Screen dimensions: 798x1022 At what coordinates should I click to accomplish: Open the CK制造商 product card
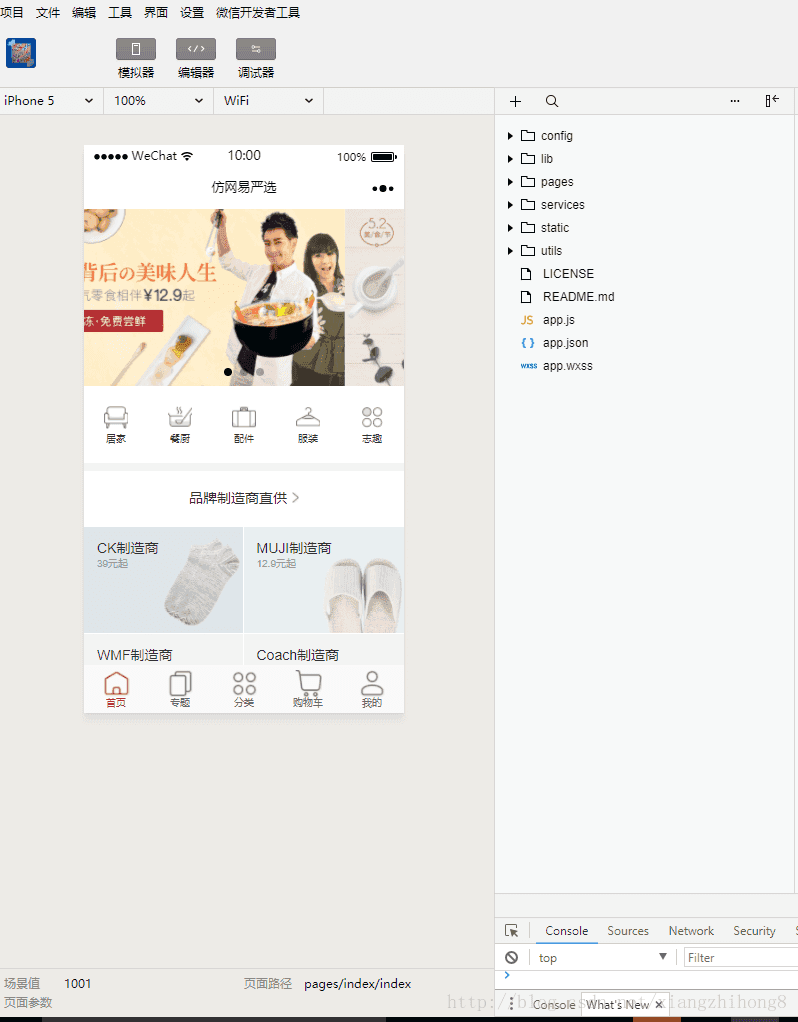pos(163,579)
